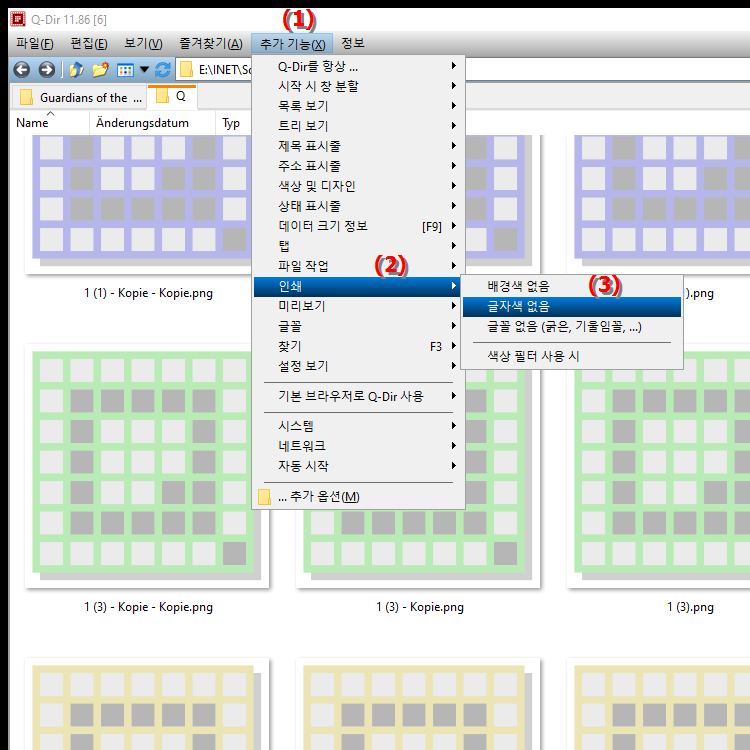Viewport: 750px width, 750px height.
Task: Go forward with the right arrow button
Action: [x=46, y=70]
